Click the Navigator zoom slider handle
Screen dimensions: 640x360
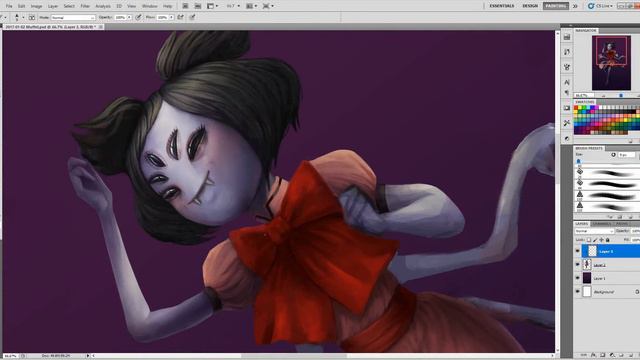pos(621,96)
